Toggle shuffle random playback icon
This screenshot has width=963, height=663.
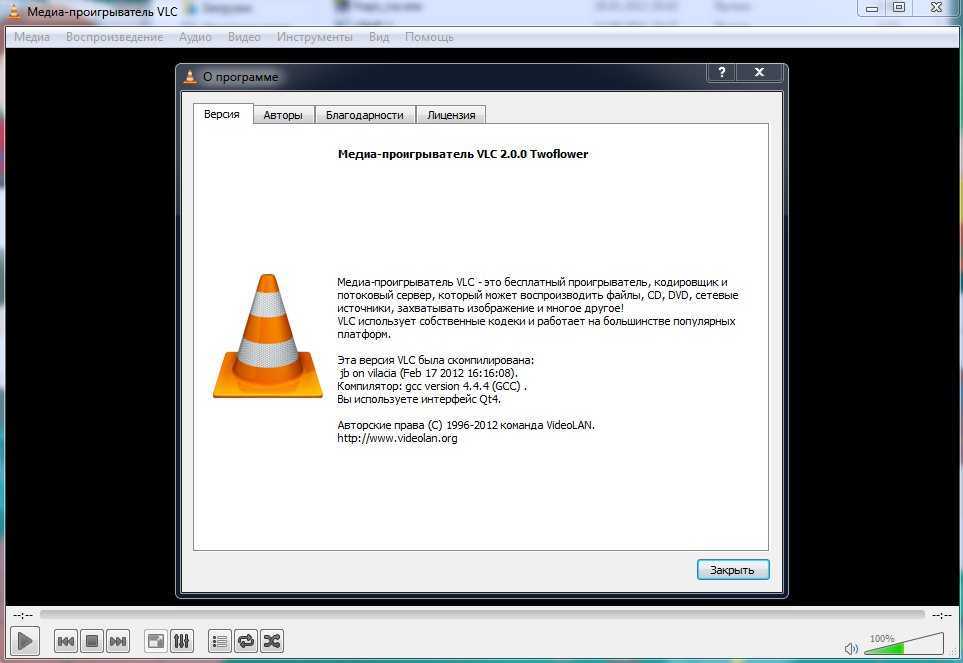(271, 642)
